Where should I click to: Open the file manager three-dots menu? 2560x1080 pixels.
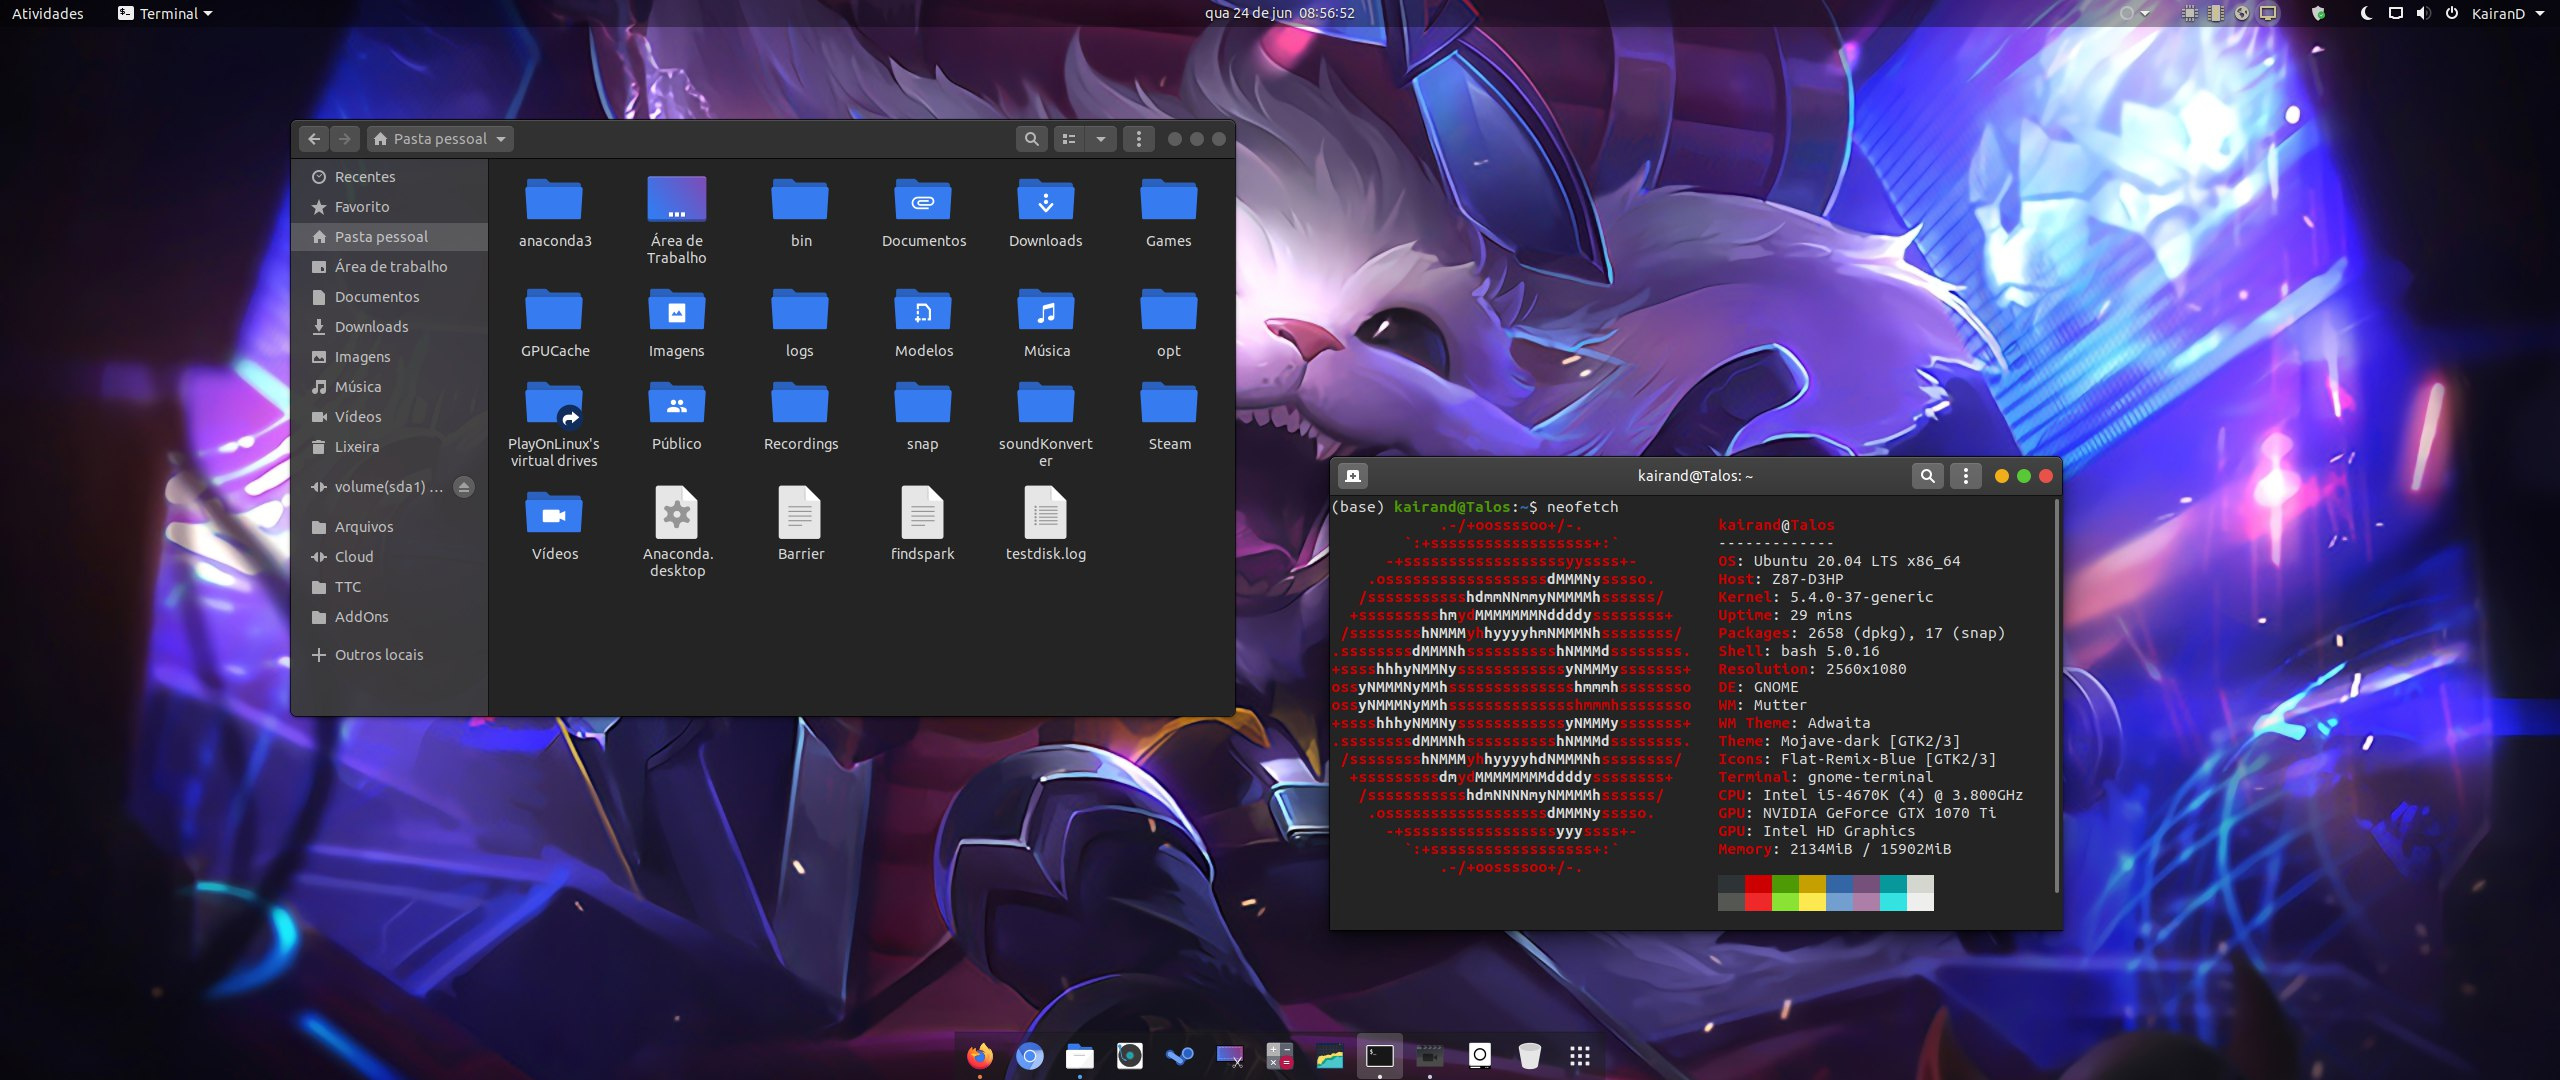point(1138,139)
